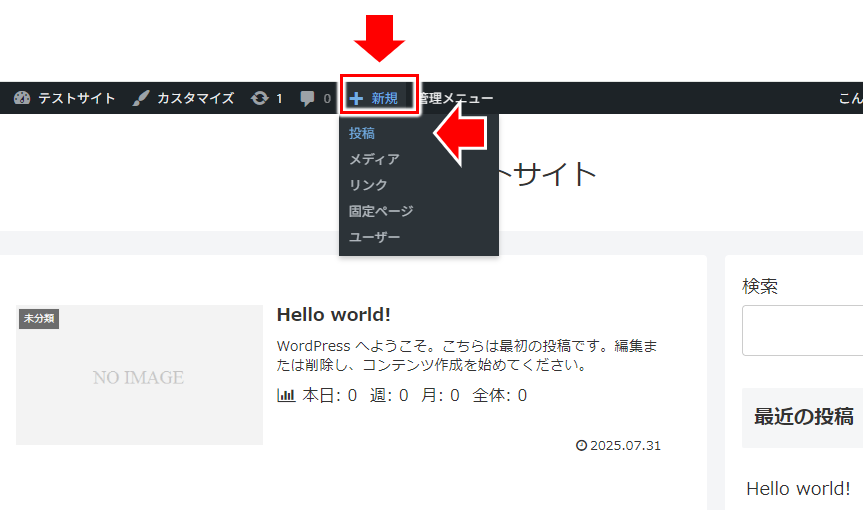
Task: Open the Hello world! post title
Action: tap(334, 314)
